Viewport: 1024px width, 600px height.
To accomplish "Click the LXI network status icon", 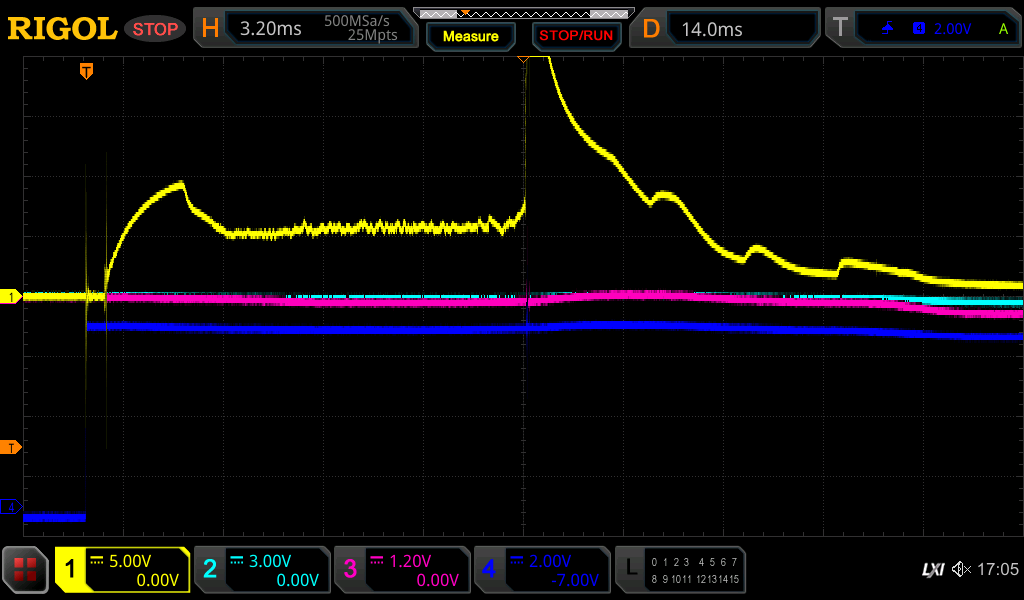I will pos(932,569).
